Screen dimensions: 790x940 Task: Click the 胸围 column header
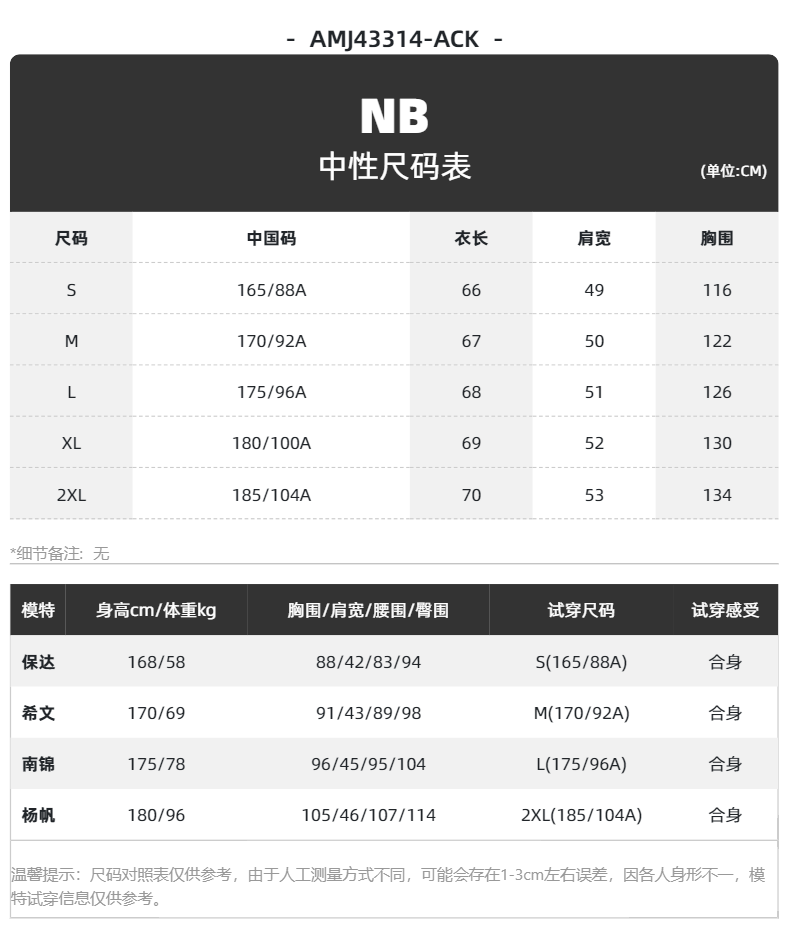tap(717, 238)
